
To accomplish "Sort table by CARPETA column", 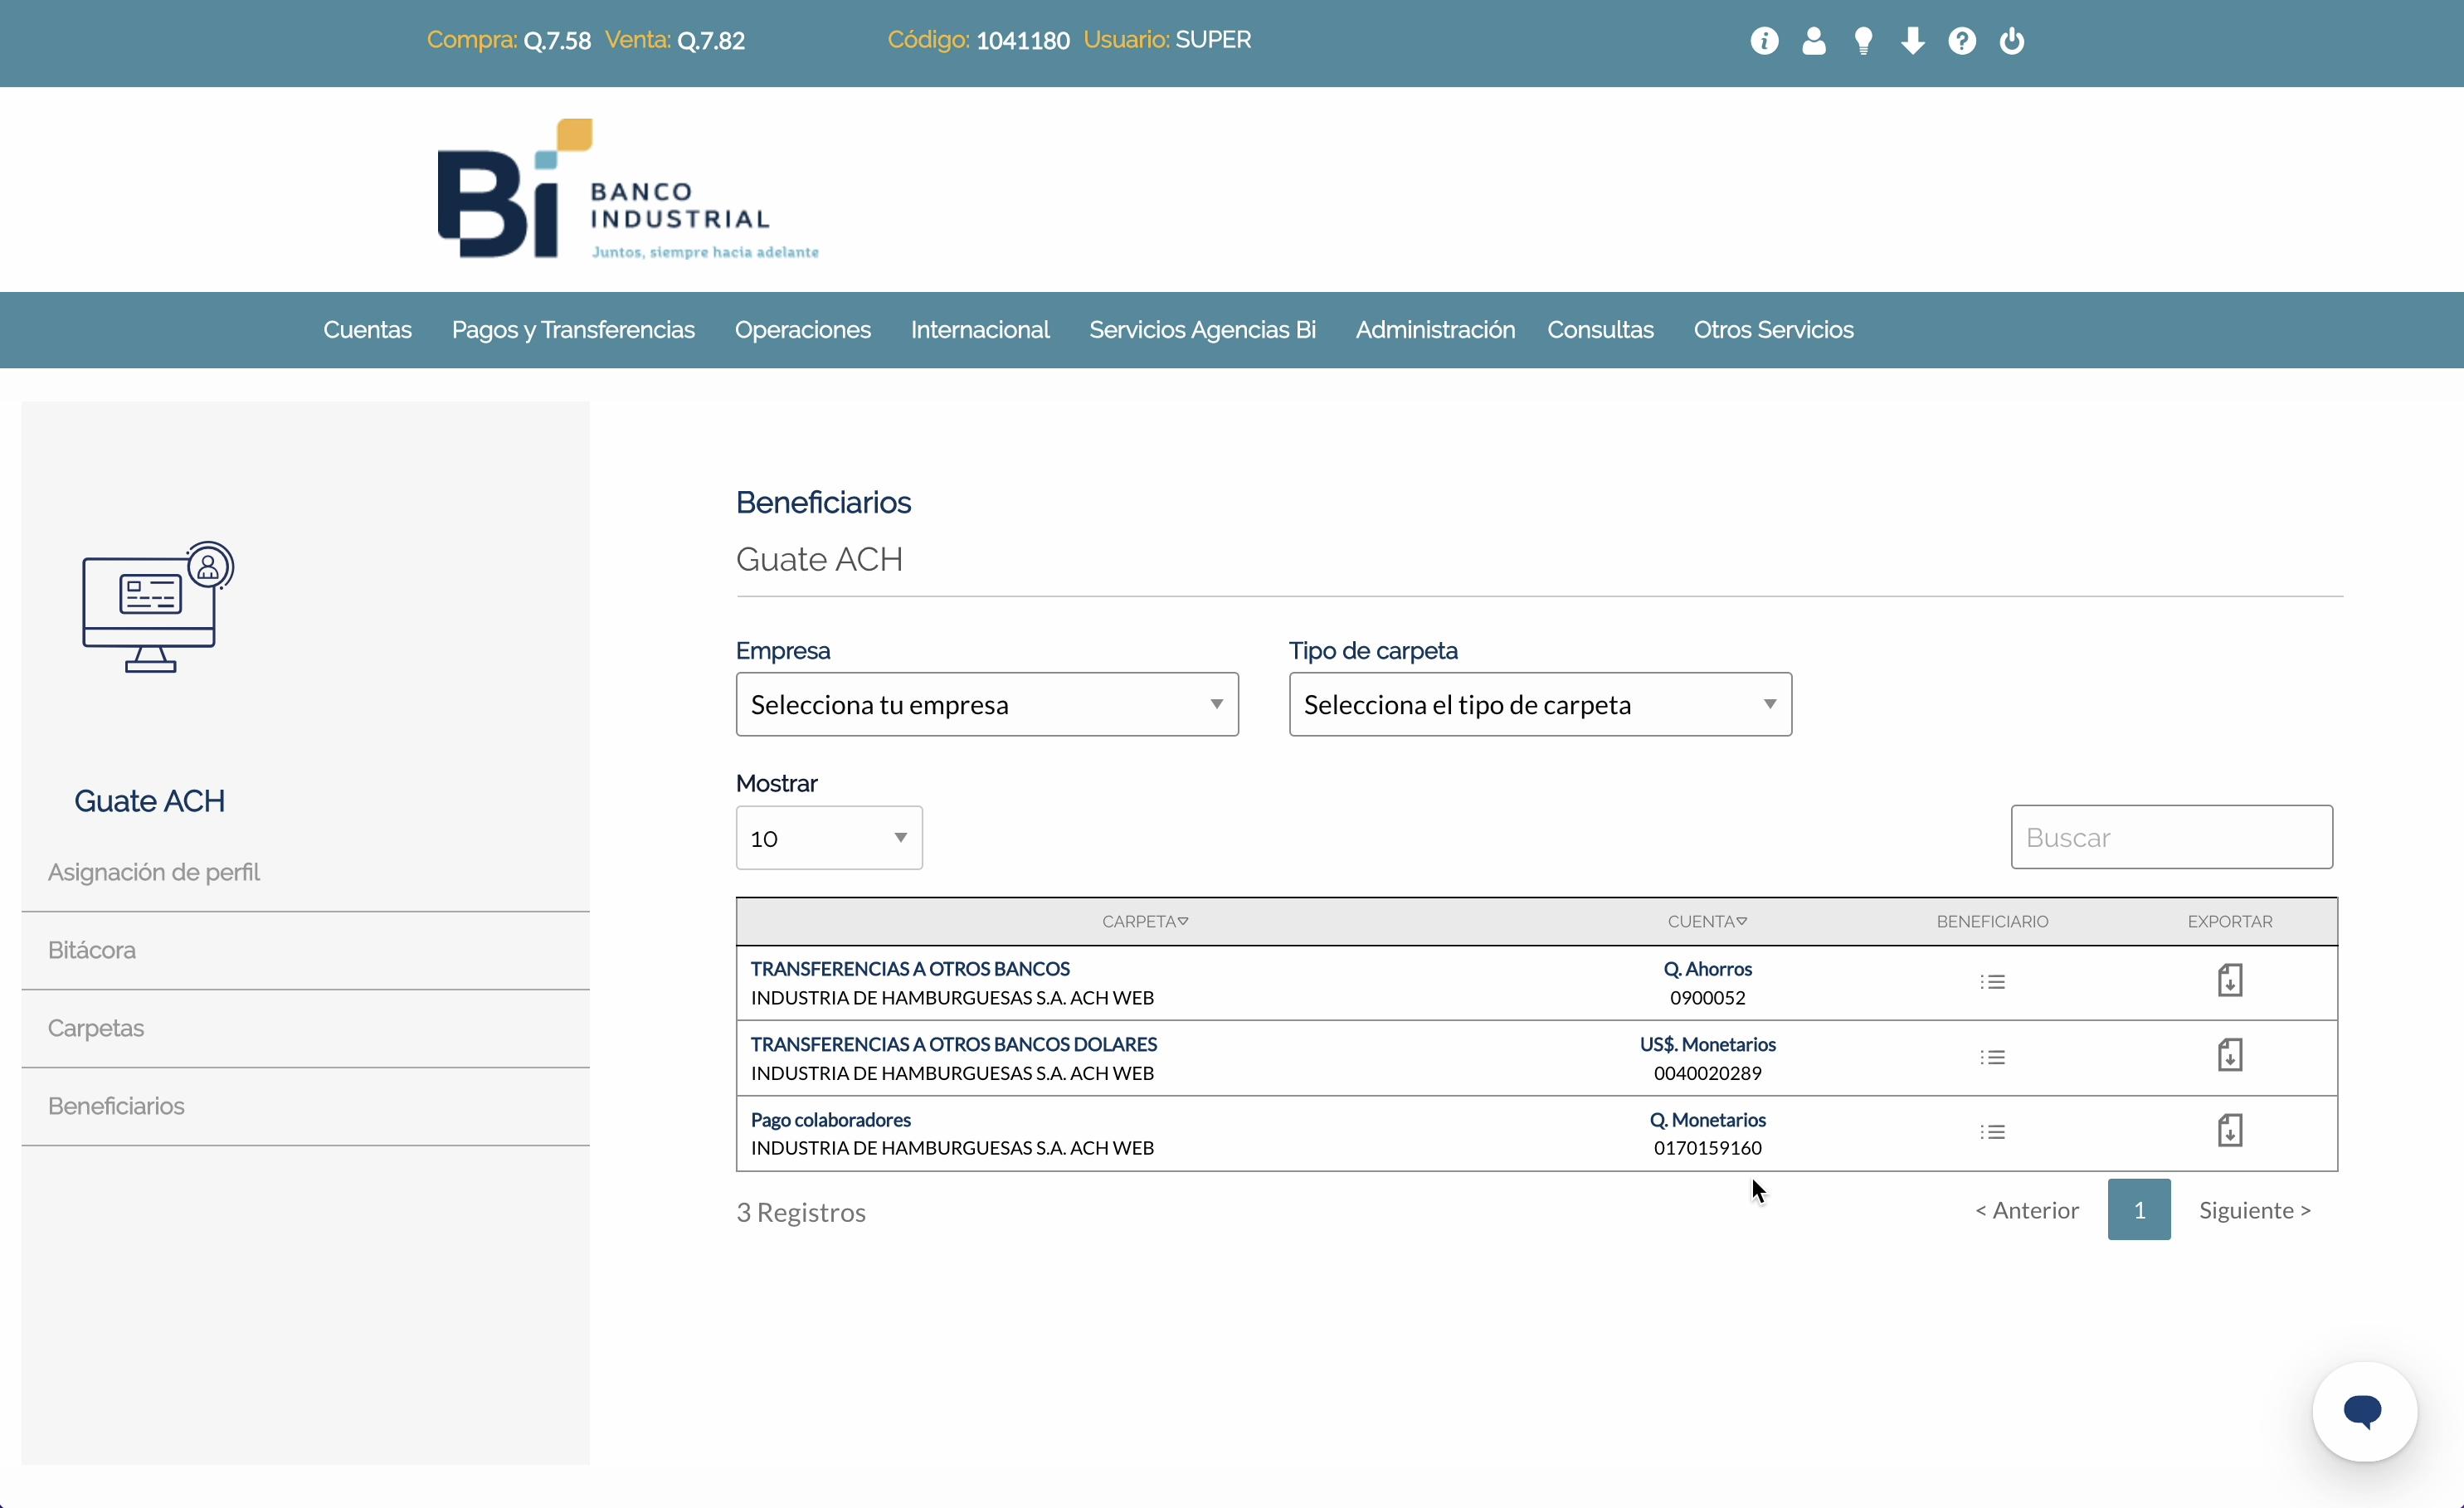I will click(1144, 921).
